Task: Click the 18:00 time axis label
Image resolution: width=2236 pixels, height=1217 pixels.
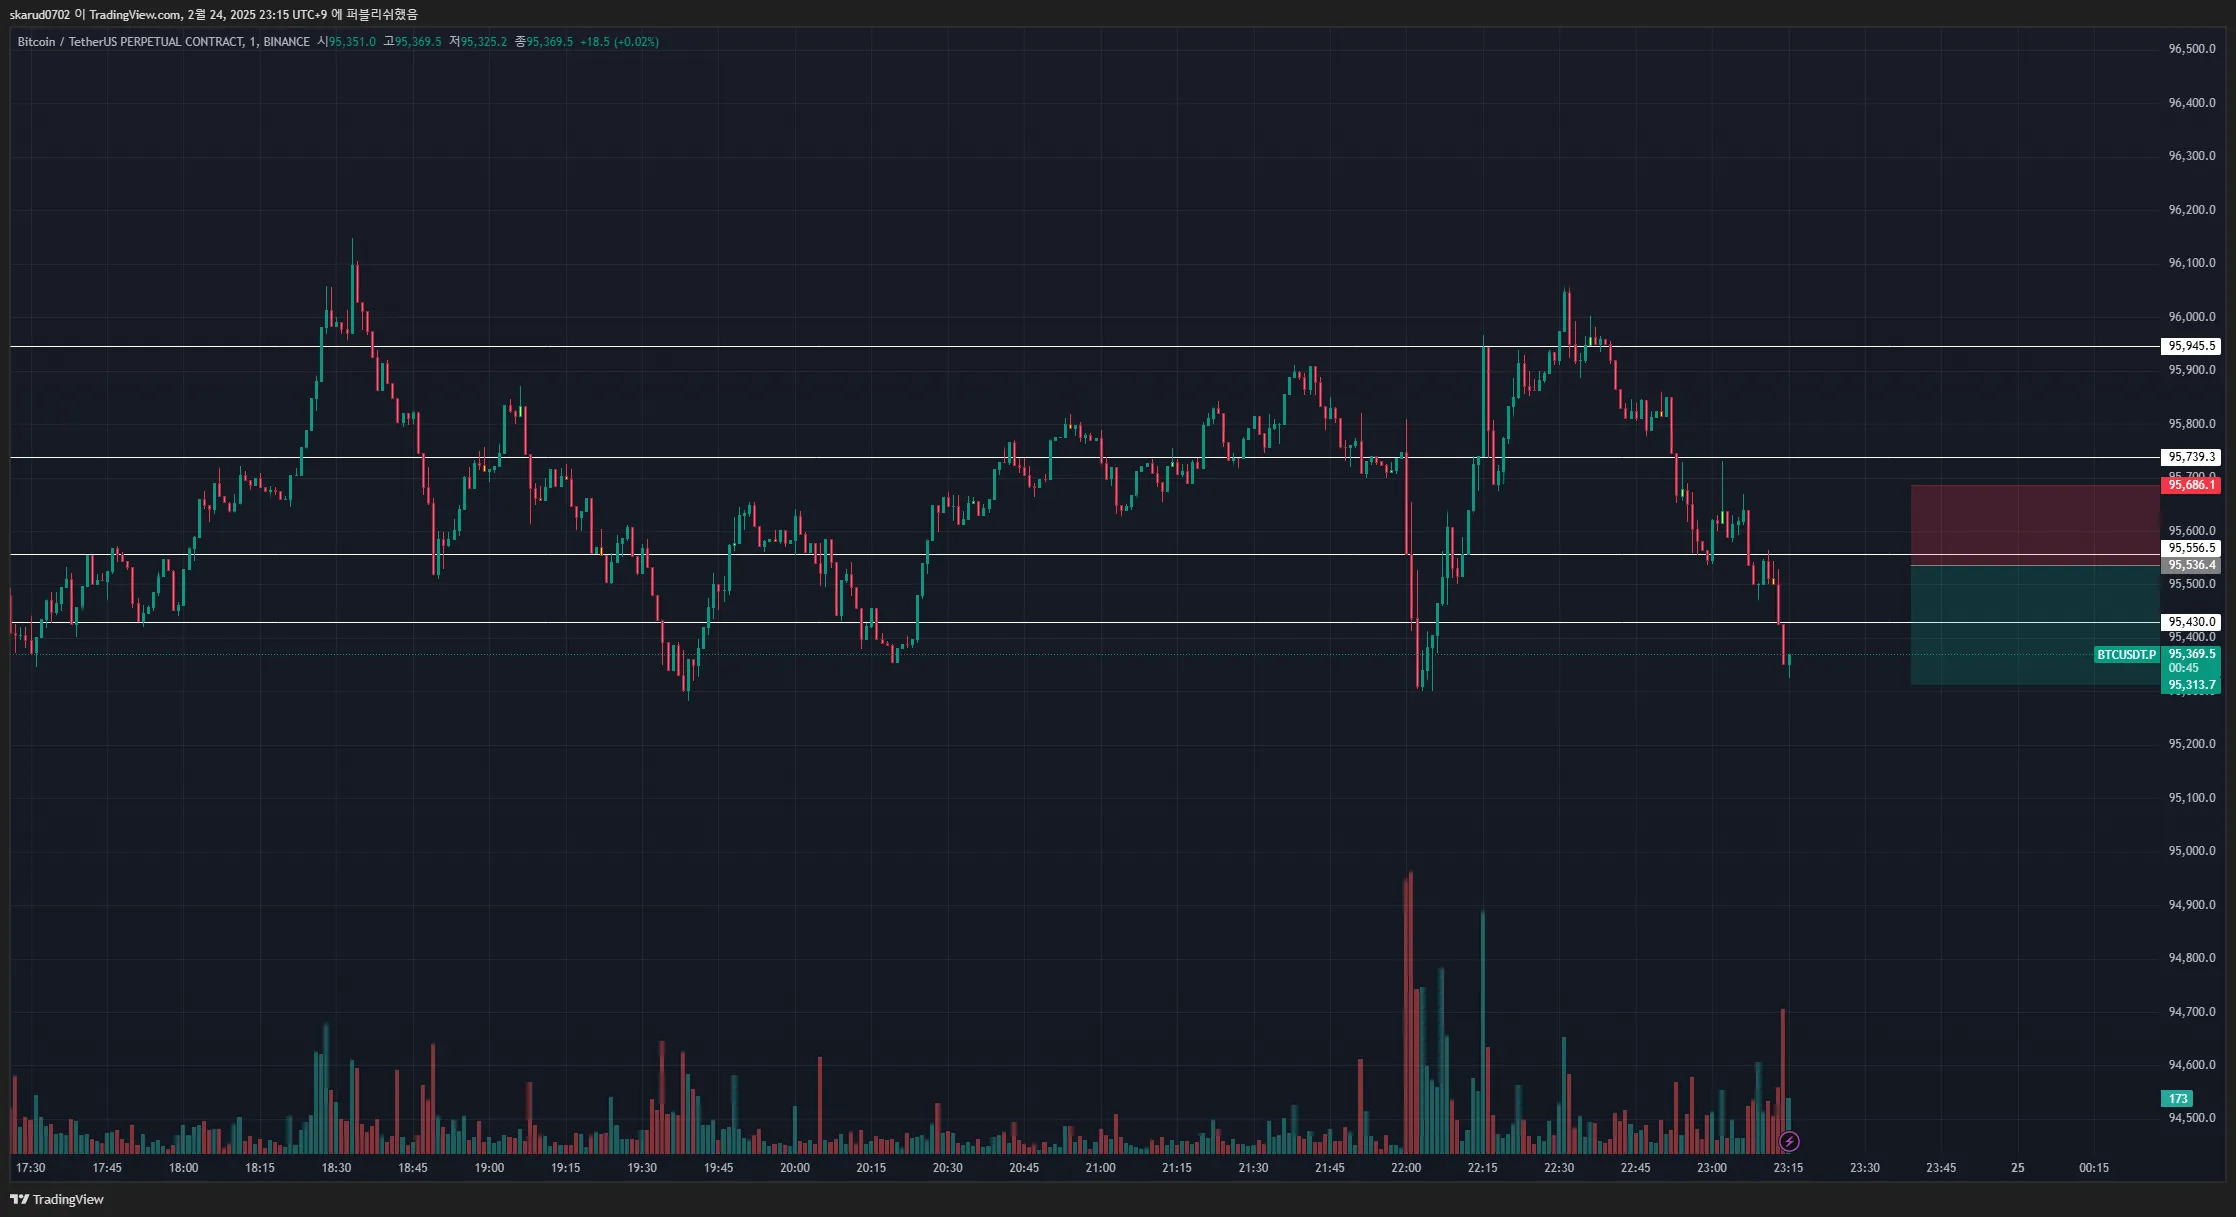Action: 183,1168
